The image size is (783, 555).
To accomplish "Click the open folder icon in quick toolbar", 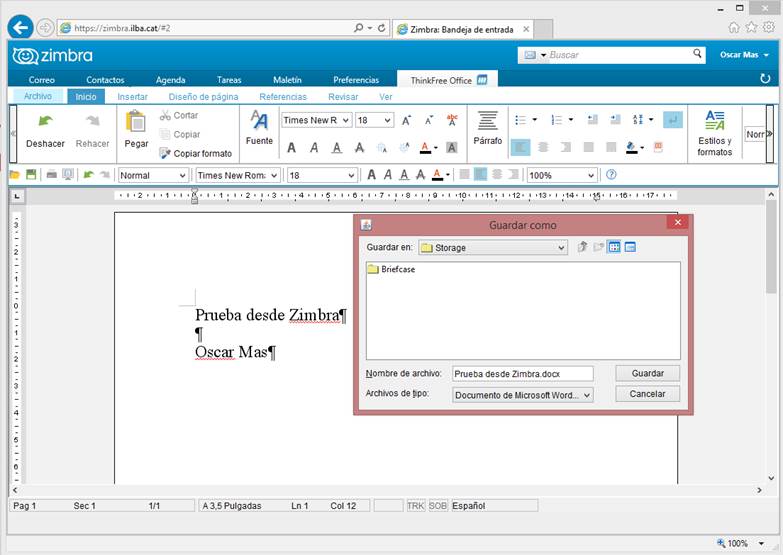I will (14, 175).
